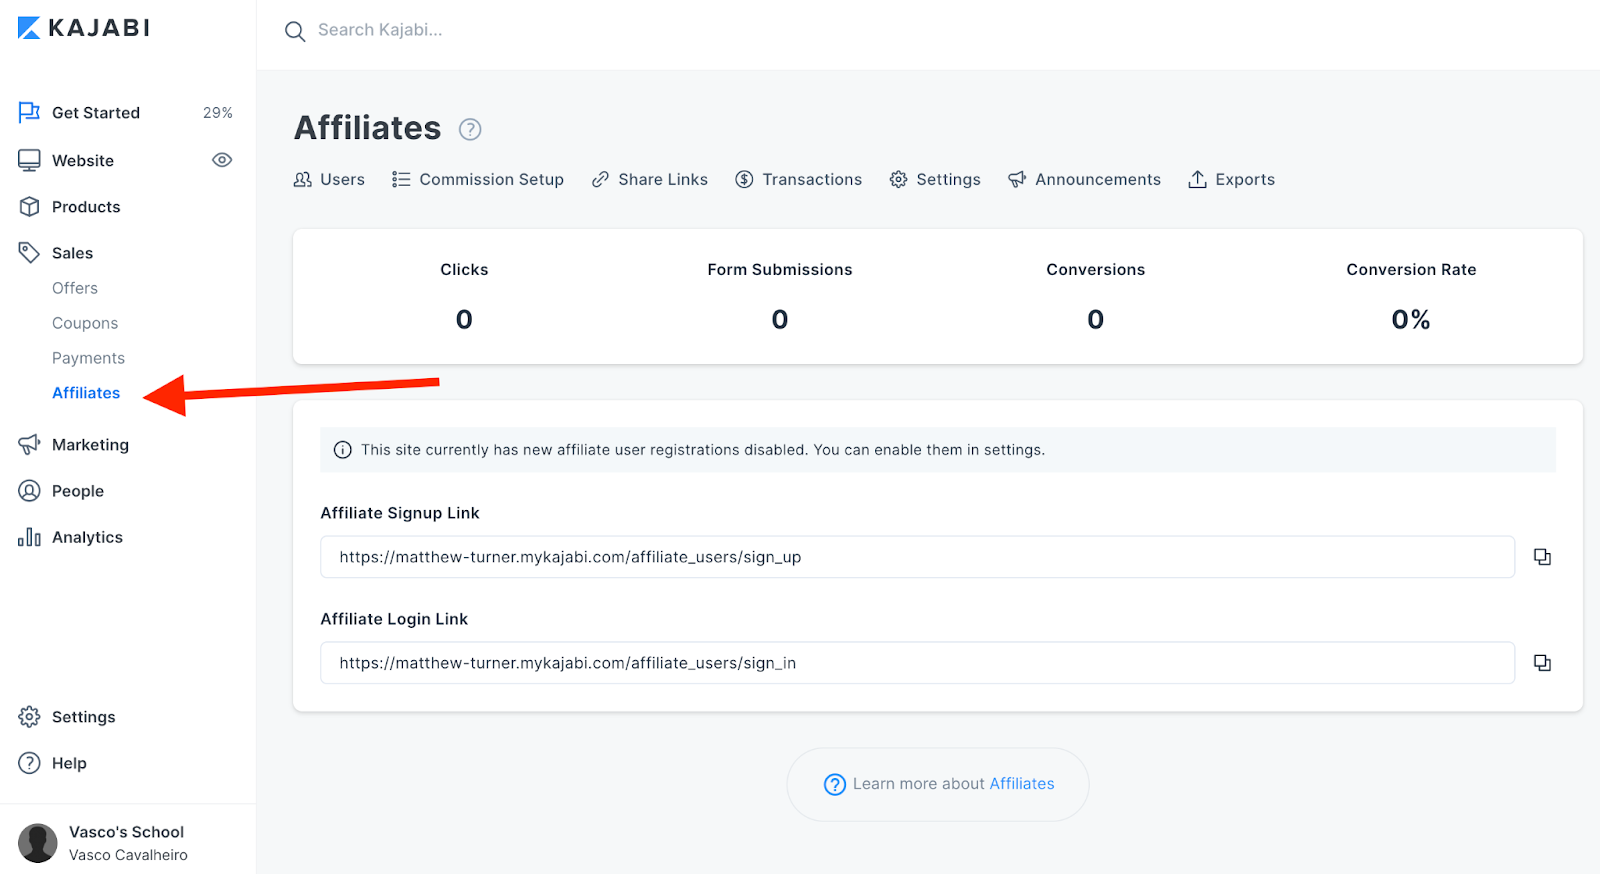The width and height of the screenshot is (1600, 874).
Task: Open Get Started in sidebar
Action: click(96, 113)
